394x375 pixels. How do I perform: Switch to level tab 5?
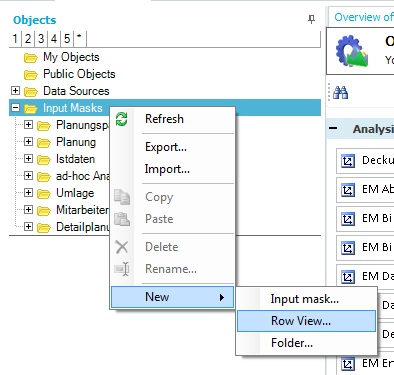(67, 39)
